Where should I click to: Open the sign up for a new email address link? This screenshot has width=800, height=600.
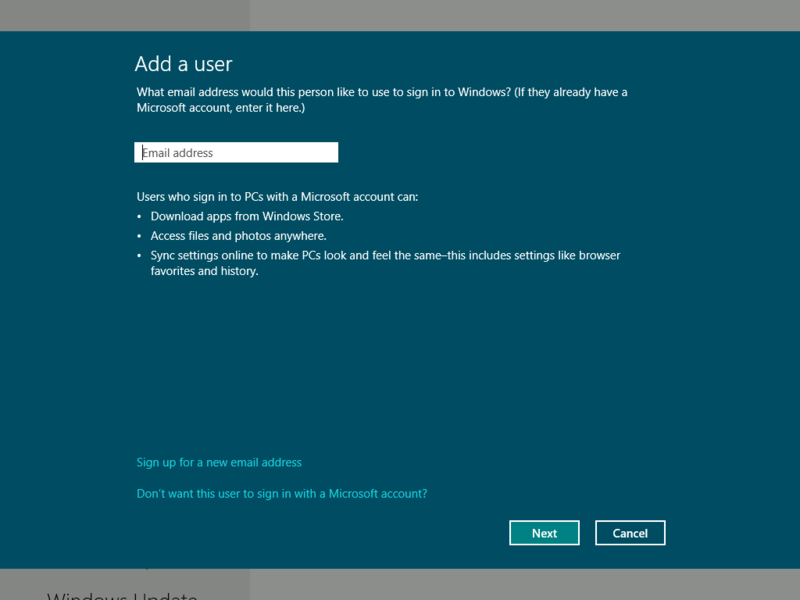218,462
